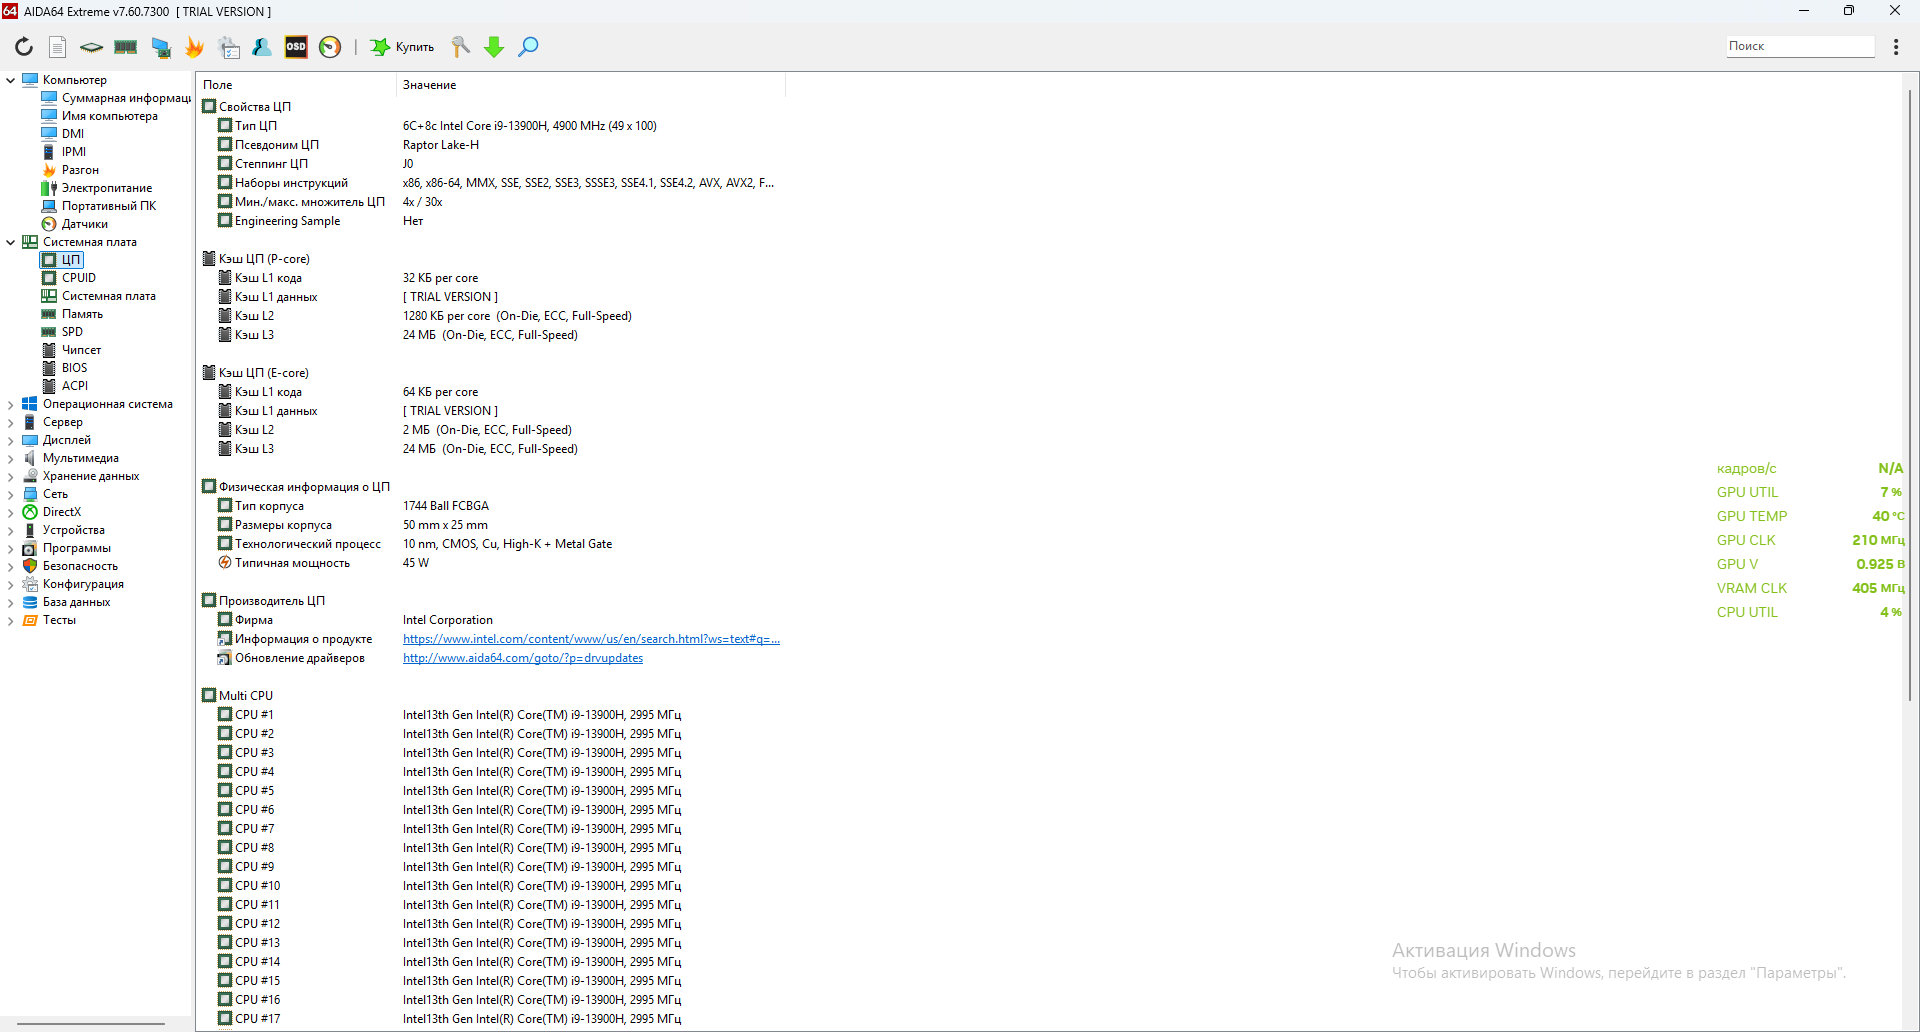Collapse the Системная плата tree node

pos(11,242)
